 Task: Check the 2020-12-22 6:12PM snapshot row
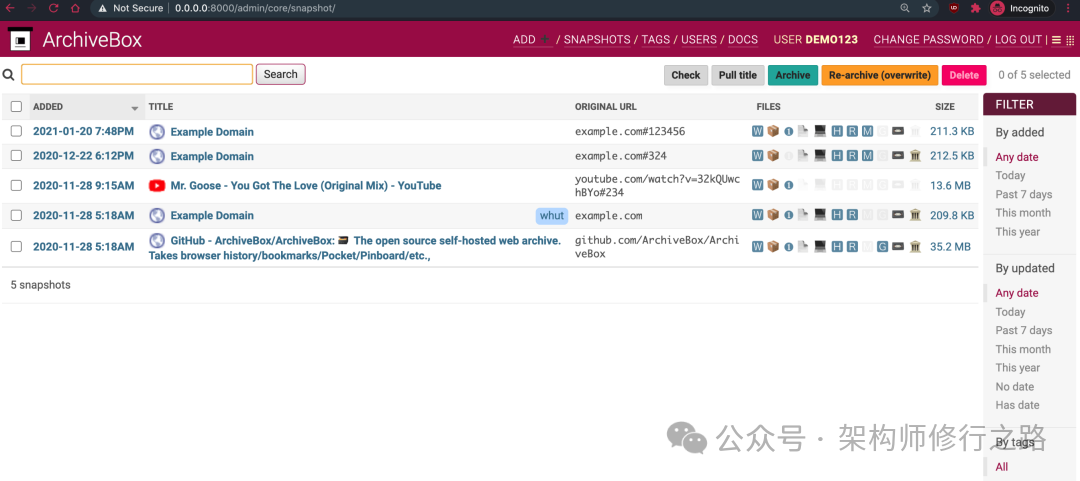[x=17, y=156]
